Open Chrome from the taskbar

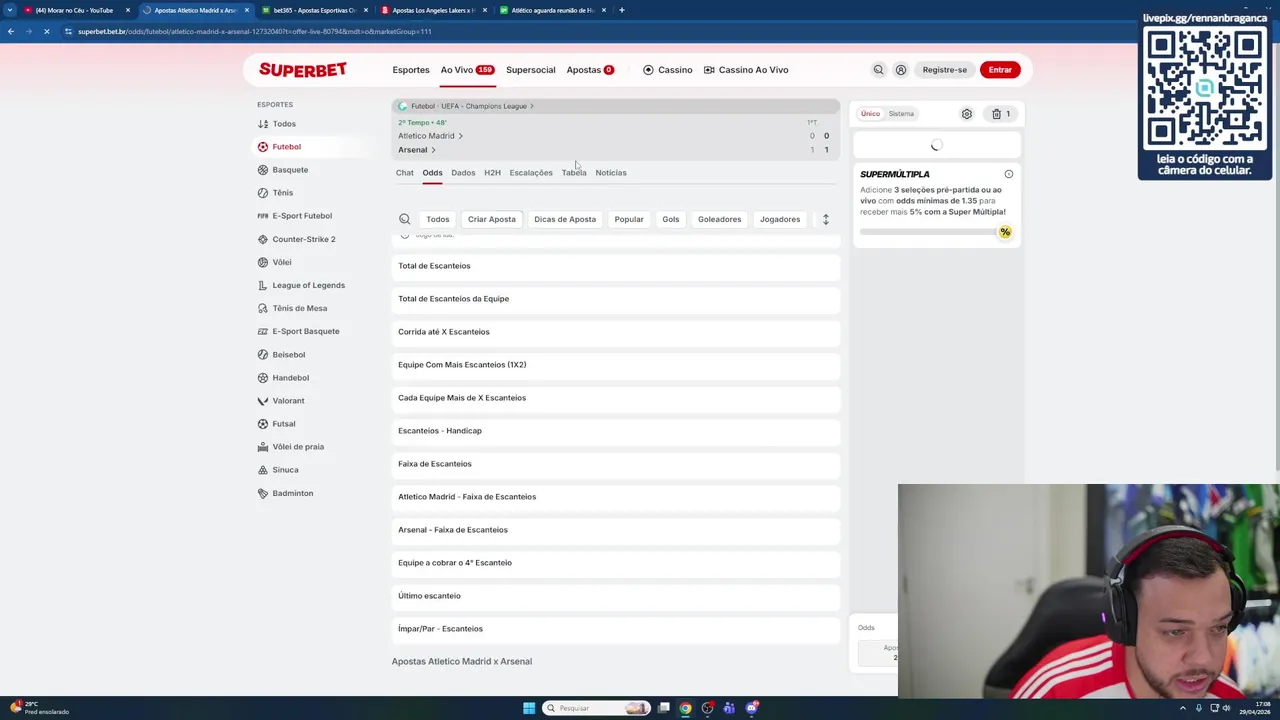click(685, 708)
